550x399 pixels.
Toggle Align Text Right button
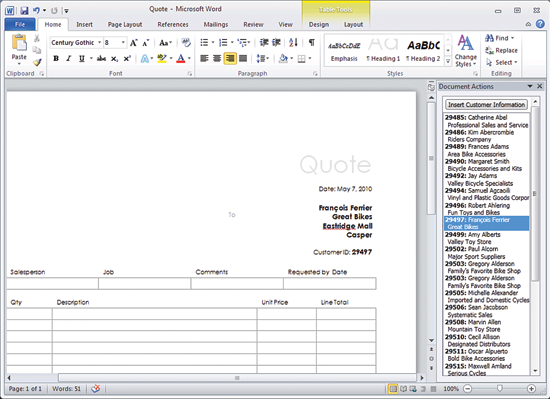pyautogui.click(x=230, y=58)
